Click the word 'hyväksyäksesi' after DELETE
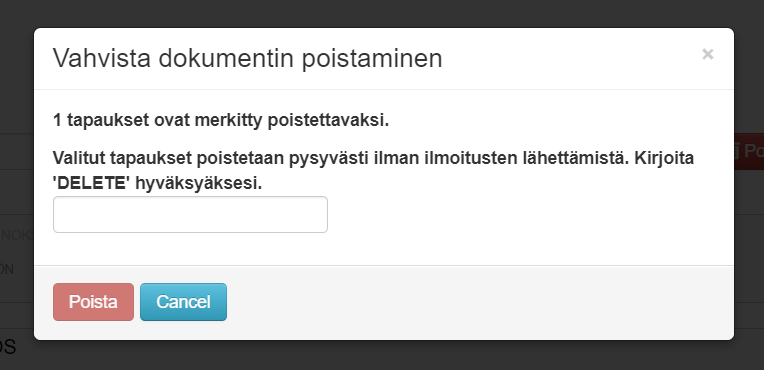The image size is (764, 370). [198, 184]
